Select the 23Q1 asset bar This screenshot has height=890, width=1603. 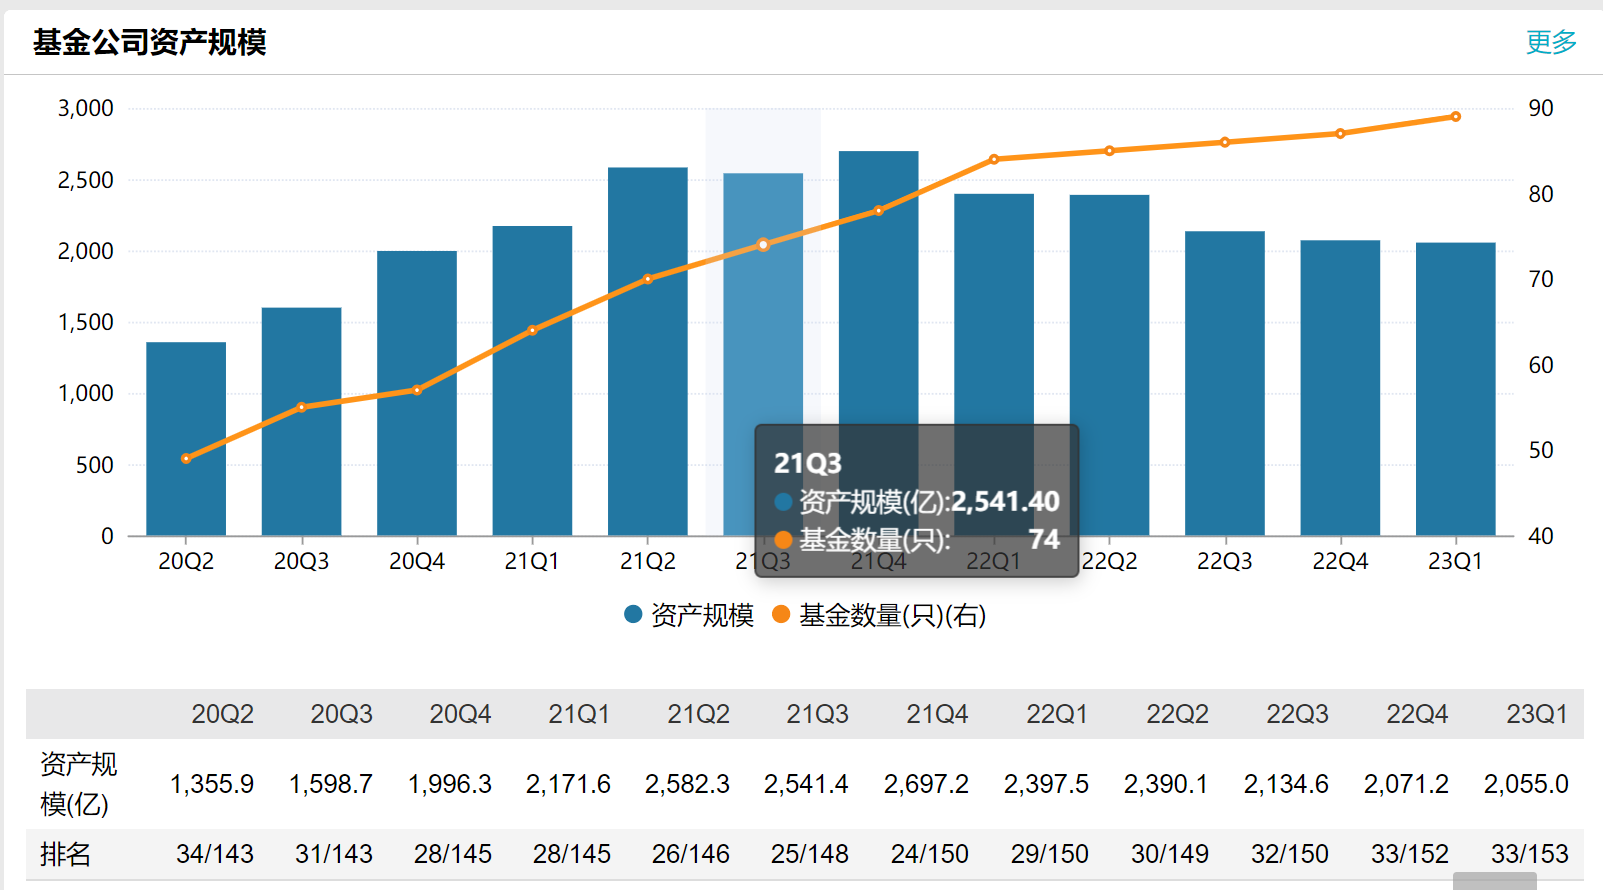coord(1455,390)
